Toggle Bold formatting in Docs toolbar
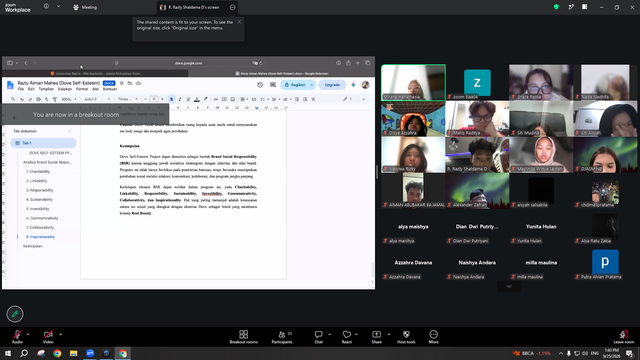640x360 pixels. pyautogui.click(x=171, y=99)
